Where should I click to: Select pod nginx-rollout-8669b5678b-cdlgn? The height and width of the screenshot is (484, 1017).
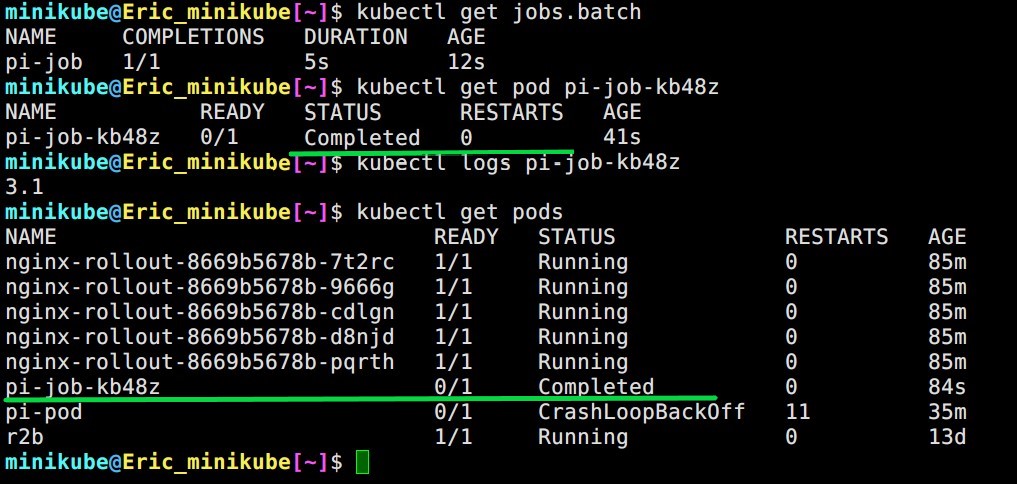pyautogui.click(x=200, y=313)
